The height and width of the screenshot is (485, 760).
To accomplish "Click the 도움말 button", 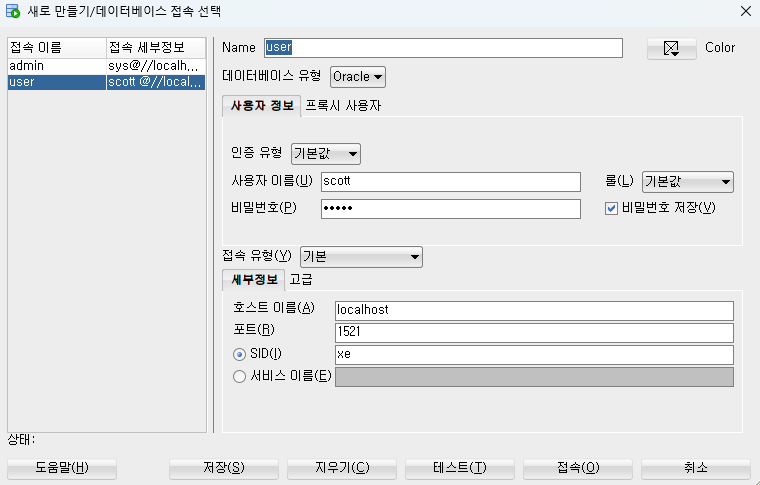I will point(62,468).
